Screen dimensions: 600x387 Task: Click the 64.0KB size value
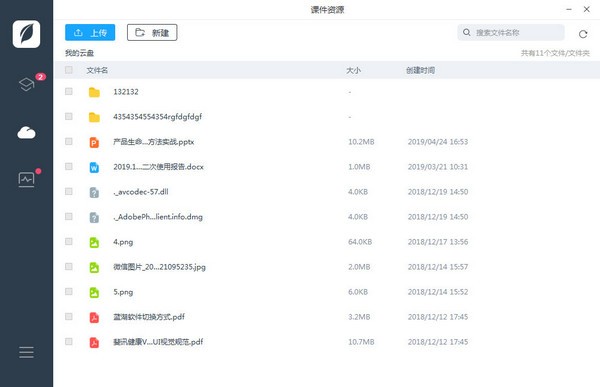(360, 242)
